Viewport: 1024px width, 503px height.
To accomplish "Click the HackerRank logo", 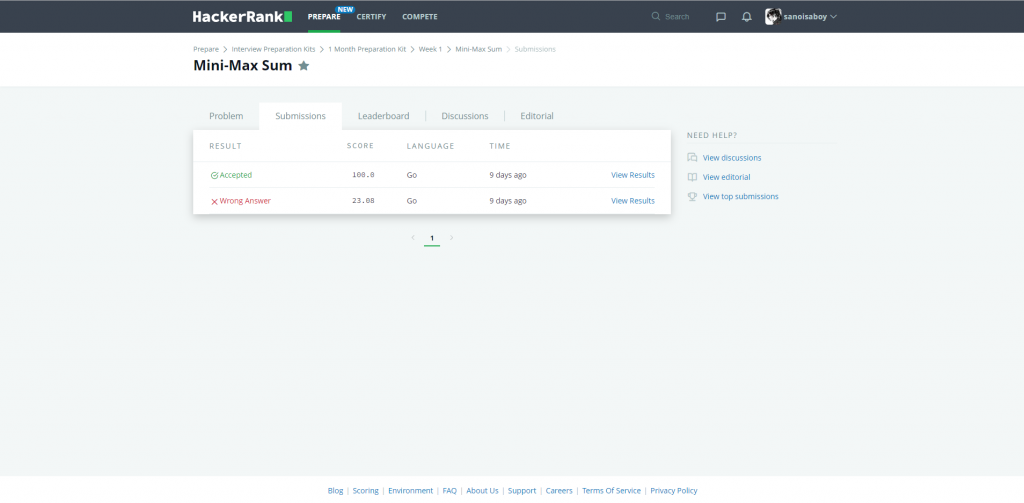I will [242, 16].
